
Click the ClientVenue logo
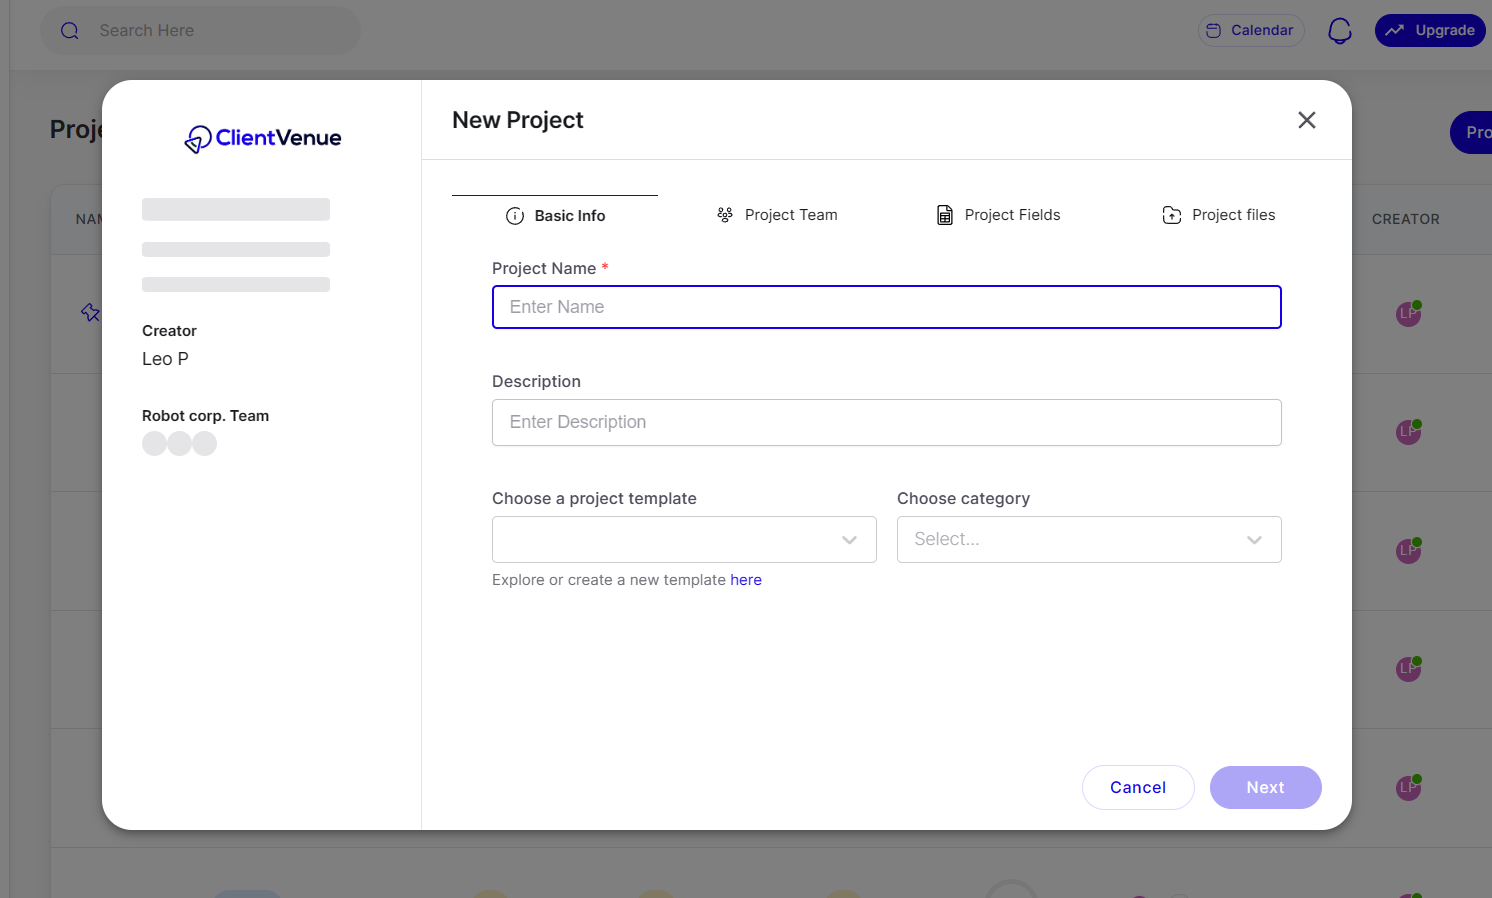[261, 138]
